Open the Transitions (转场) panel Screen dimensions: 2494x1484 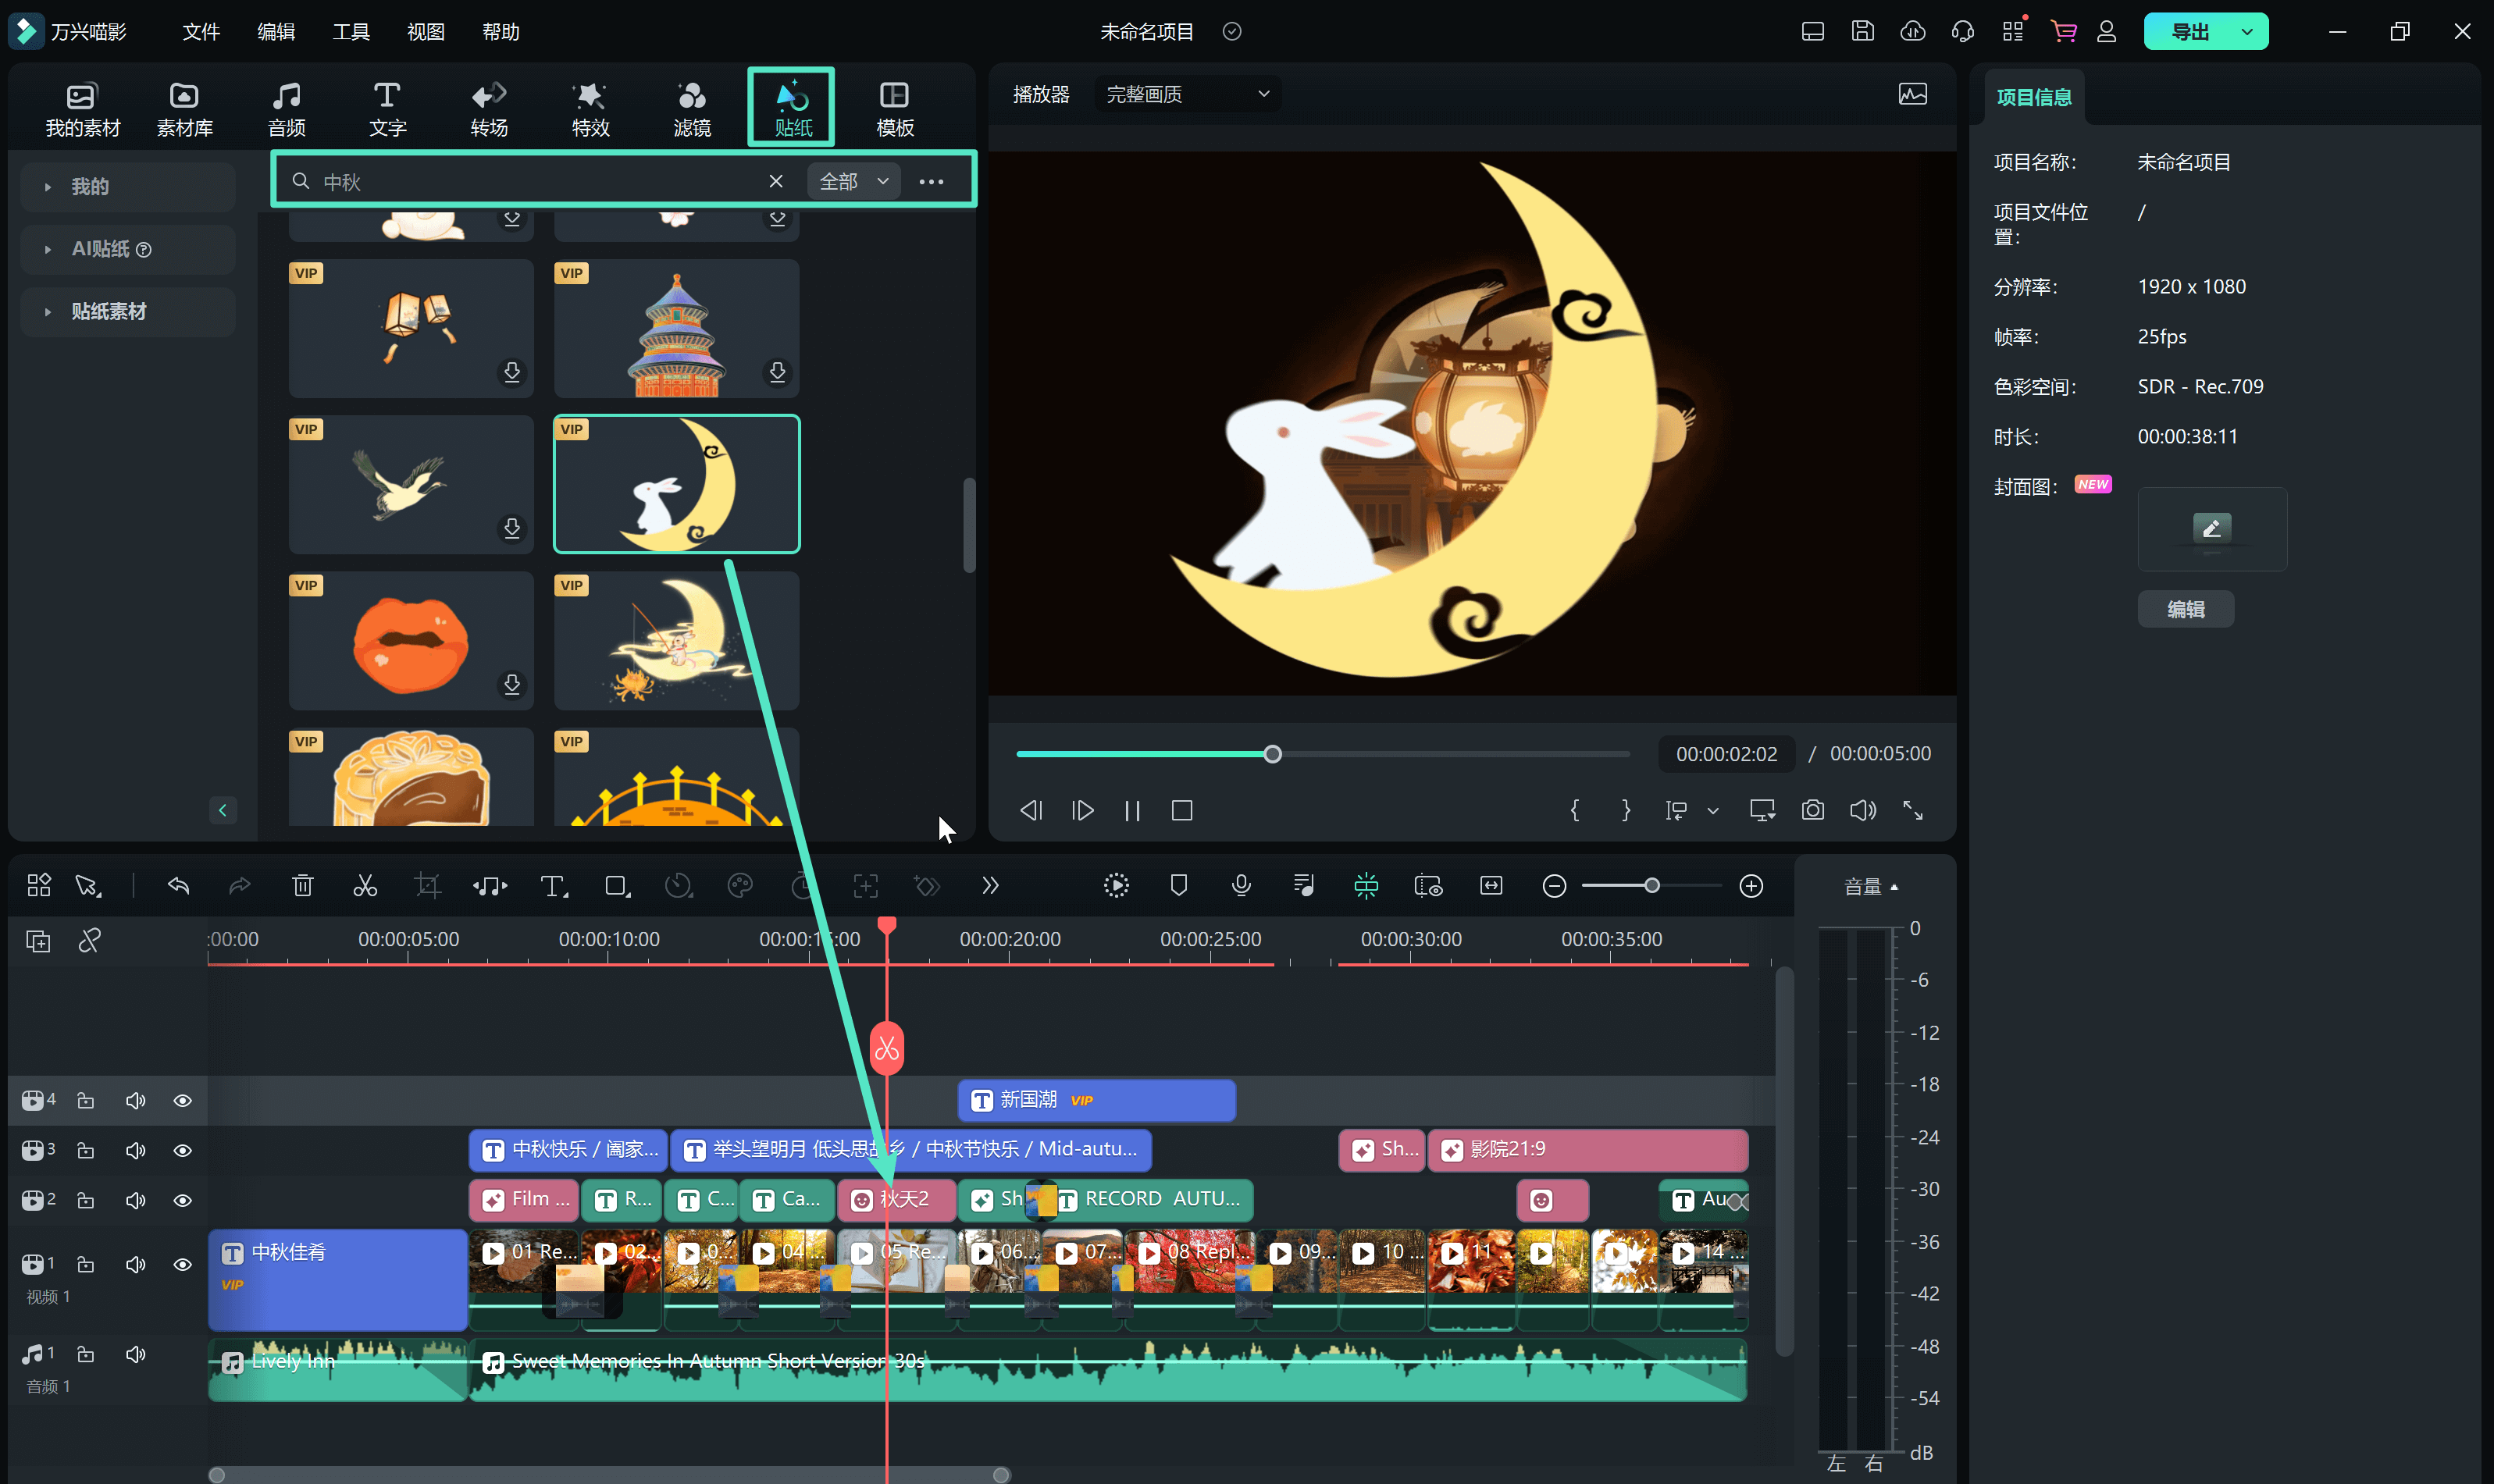point(489,108)
